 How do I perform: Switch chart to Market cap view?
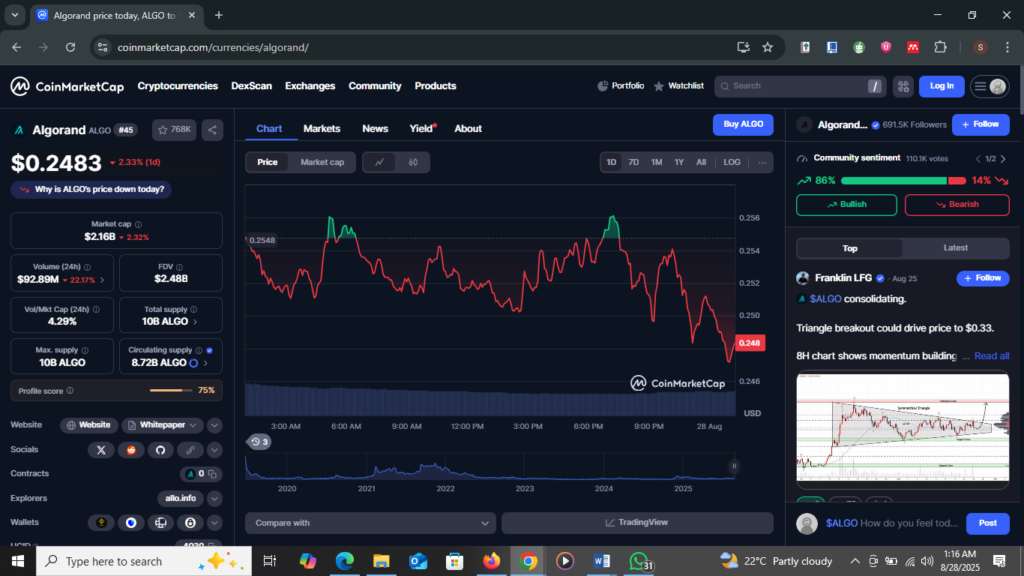coord(322,162)
